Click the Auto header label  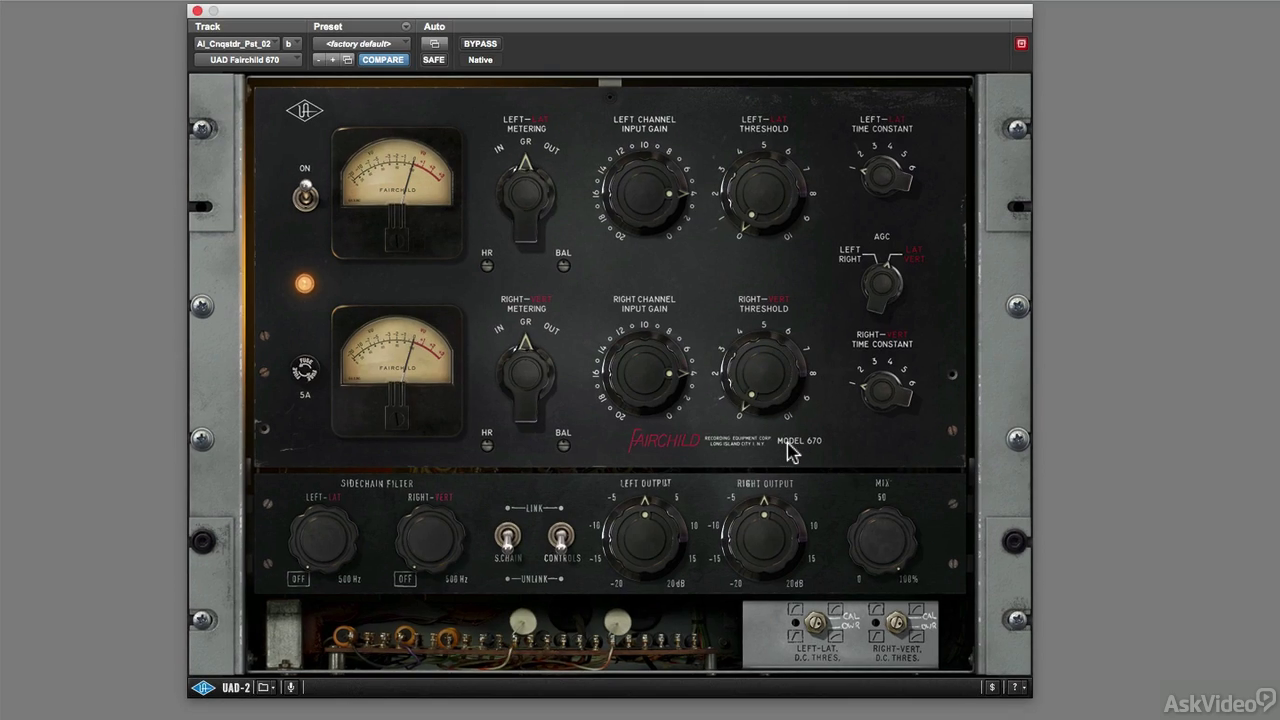(x=434, y=27)
